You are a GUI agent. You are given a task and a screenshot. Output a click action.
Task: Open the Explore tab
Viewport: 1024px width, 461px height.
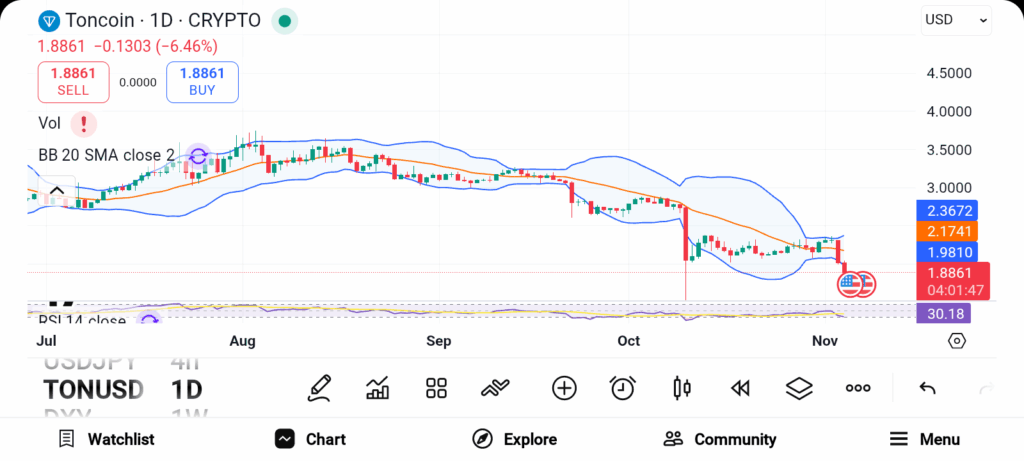click(514, 439)
